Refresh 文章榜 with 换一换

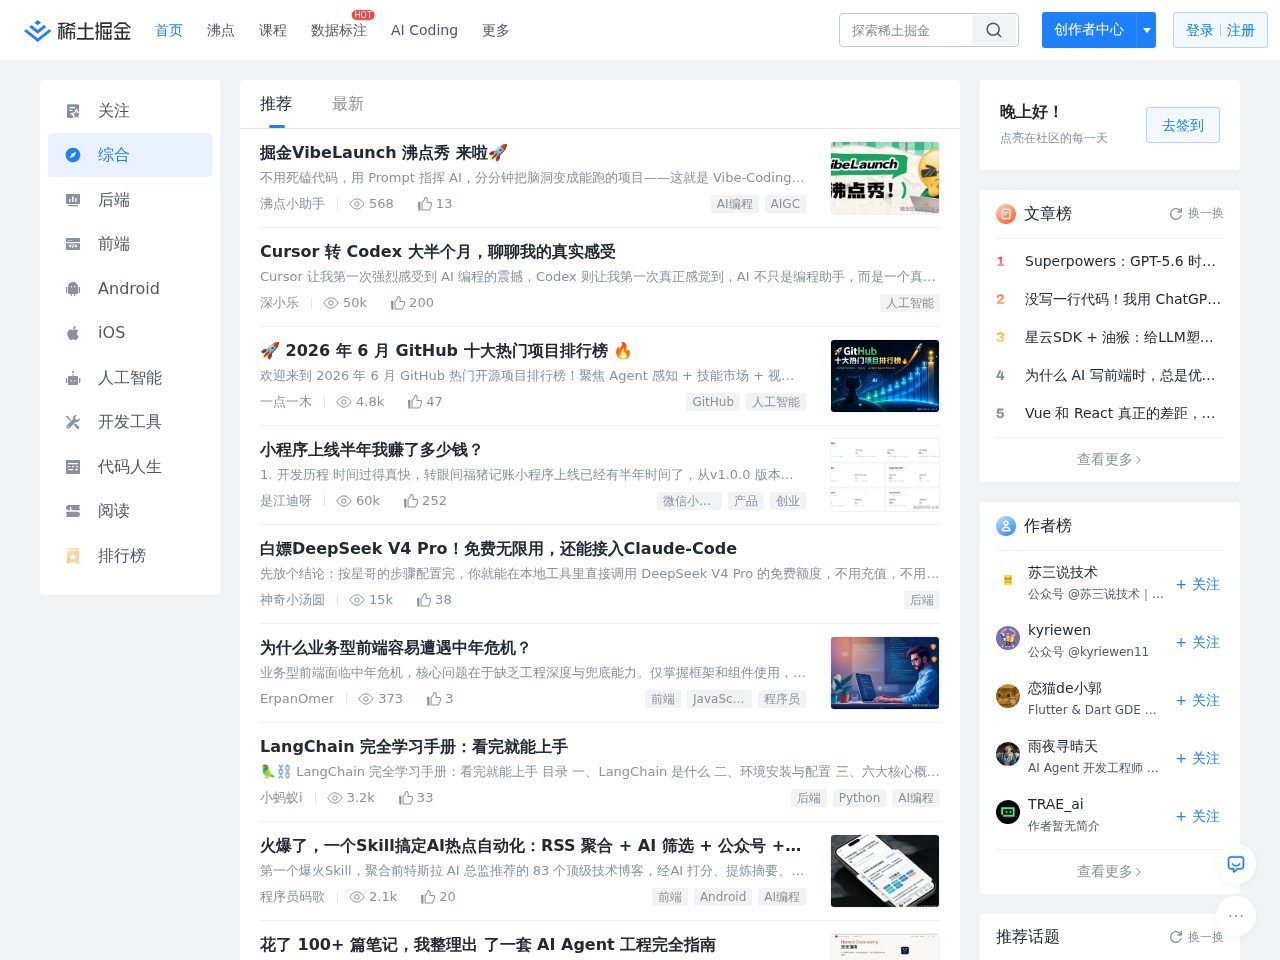click(1197, 214)
